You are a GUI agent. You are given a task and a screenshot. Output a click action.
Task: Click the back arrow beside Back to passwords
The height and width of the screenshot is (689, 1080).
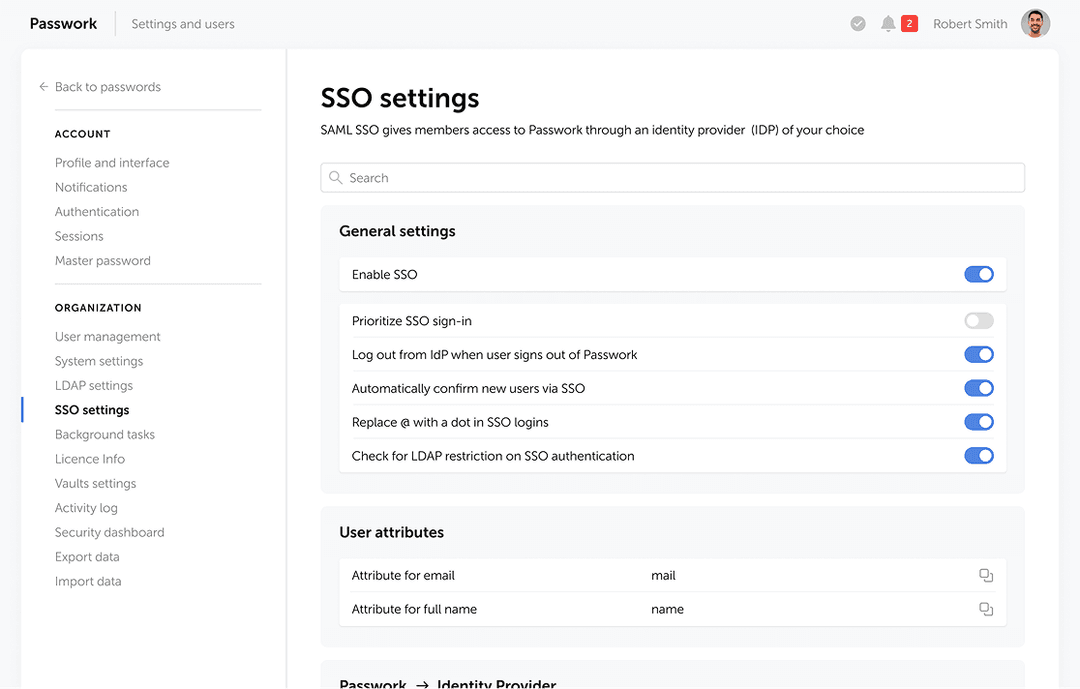click(43, 87)
